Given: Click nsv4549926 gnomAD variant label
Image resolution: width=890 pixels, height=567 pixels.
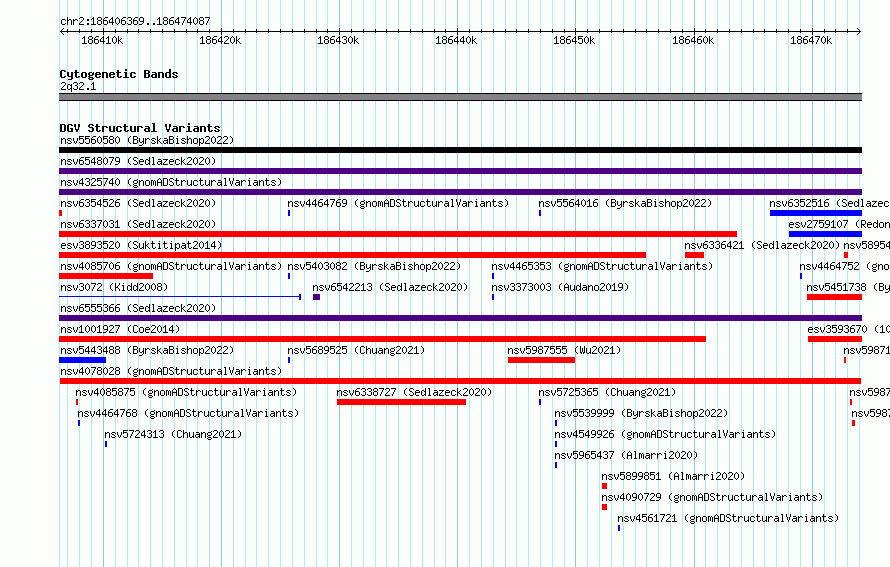Looking at the screenshot, I should click(665, 434).
